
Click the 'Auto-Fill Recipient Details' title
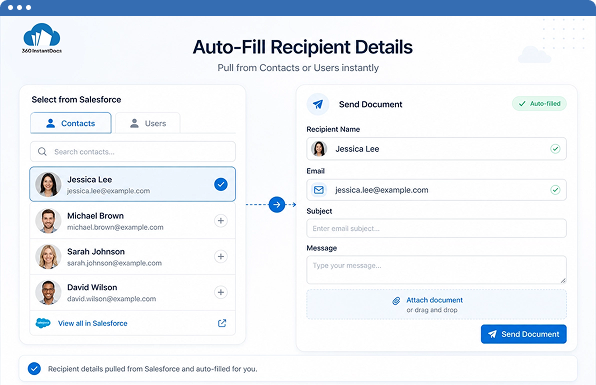pyautogui.click(x=303, y=47)
